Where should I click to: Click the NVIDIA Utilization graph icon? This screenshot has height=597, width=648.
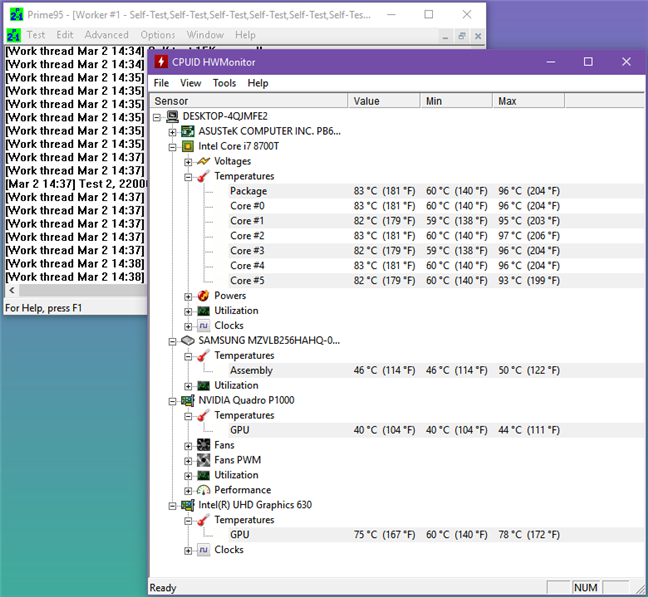click(x=203, y=475)
